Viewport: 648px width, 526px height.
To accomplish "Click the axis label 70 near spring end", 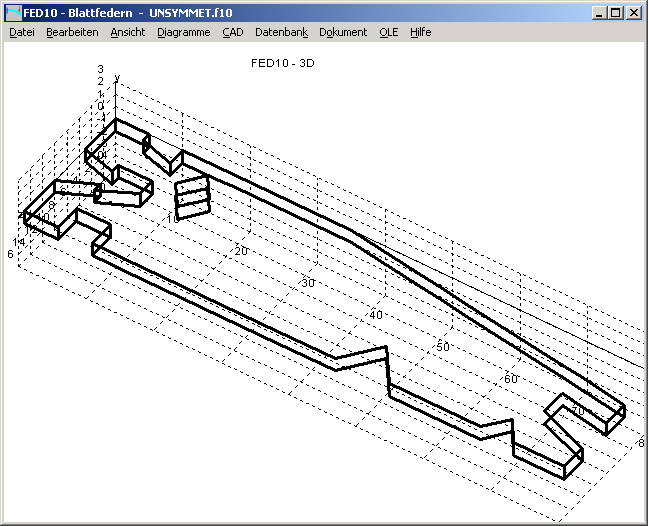I will 577,410.
